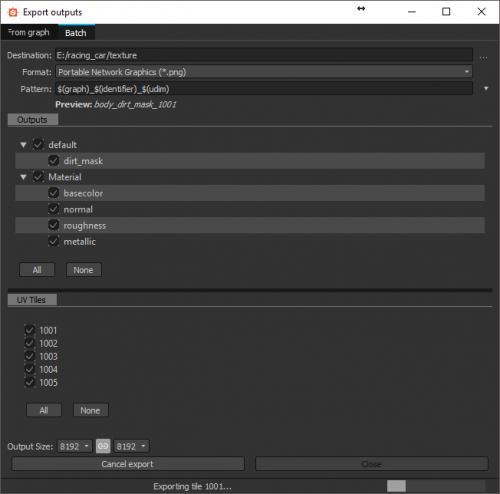The width and height of the screenshot is (500, 494).
Task: Open the destination browse ellipsis button
Action: pyautogui.click(x=483, y=56)
